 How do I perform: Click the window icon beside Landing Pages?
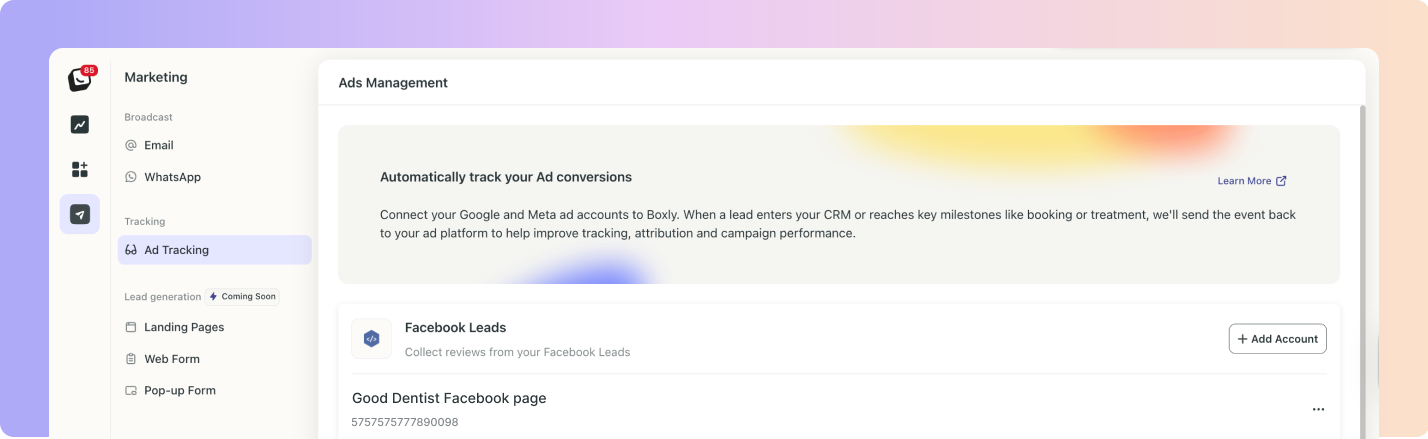[x=131, y=327]
